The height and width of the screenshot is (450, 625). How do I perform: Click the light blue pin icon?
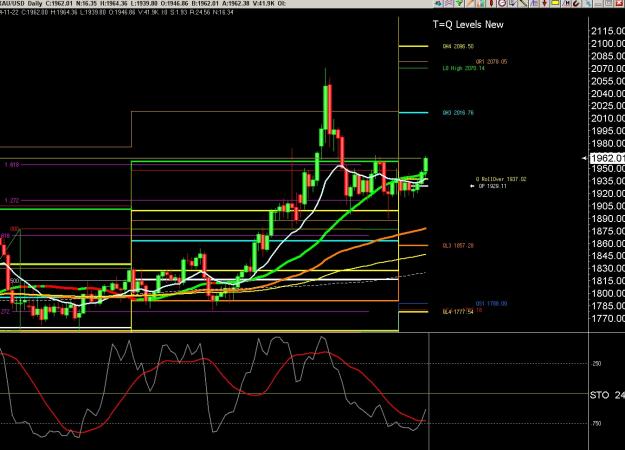coord(587,3)
